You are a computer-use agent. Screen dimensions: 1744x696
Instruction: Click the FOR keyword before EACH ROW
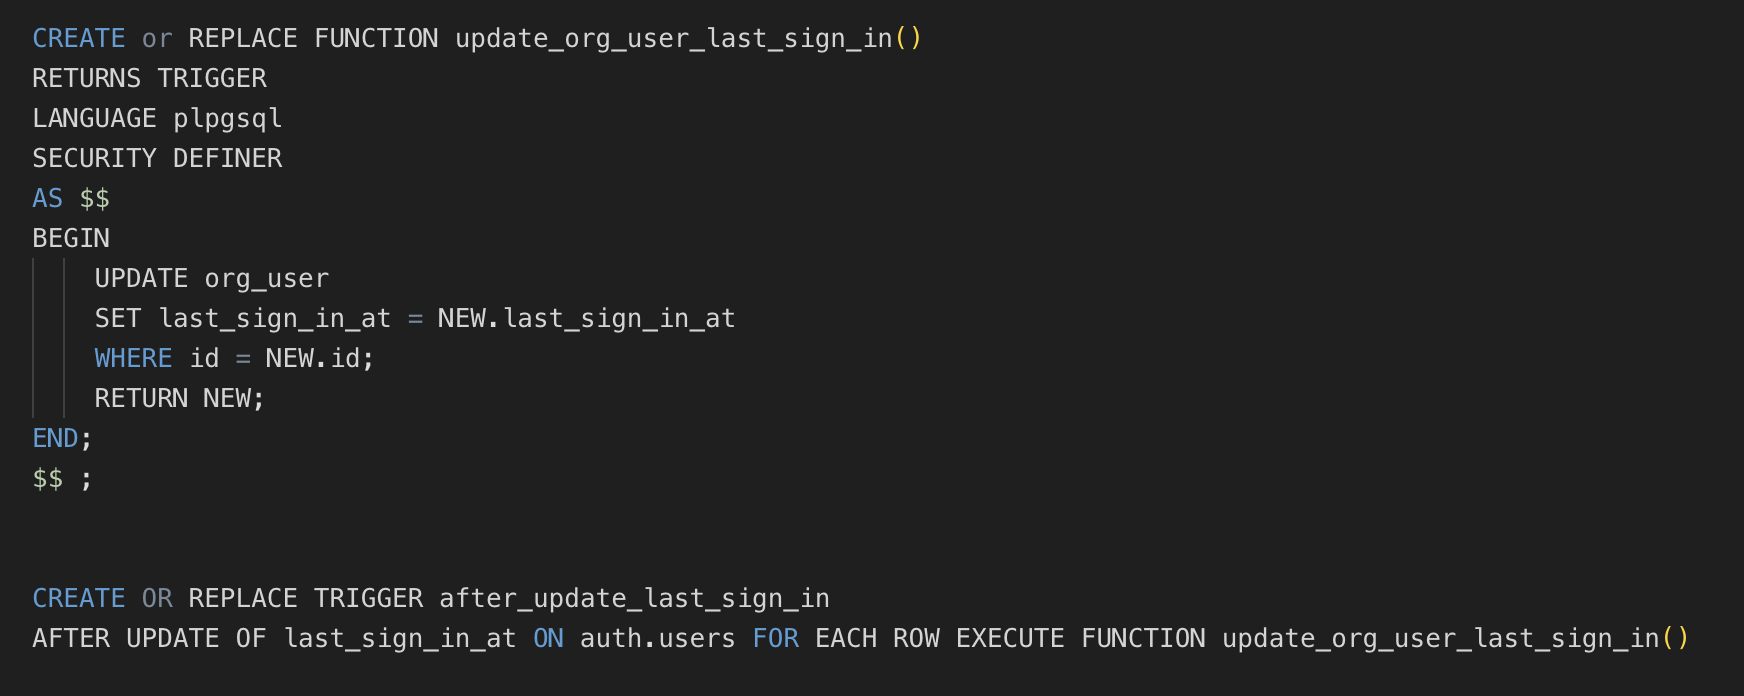(775, 639)
